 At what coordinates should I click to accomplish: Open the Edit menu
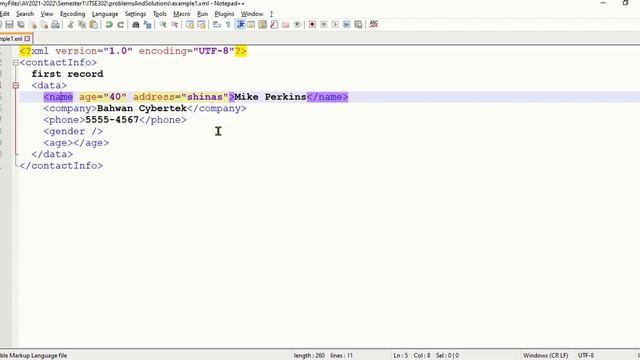(4, 14)
